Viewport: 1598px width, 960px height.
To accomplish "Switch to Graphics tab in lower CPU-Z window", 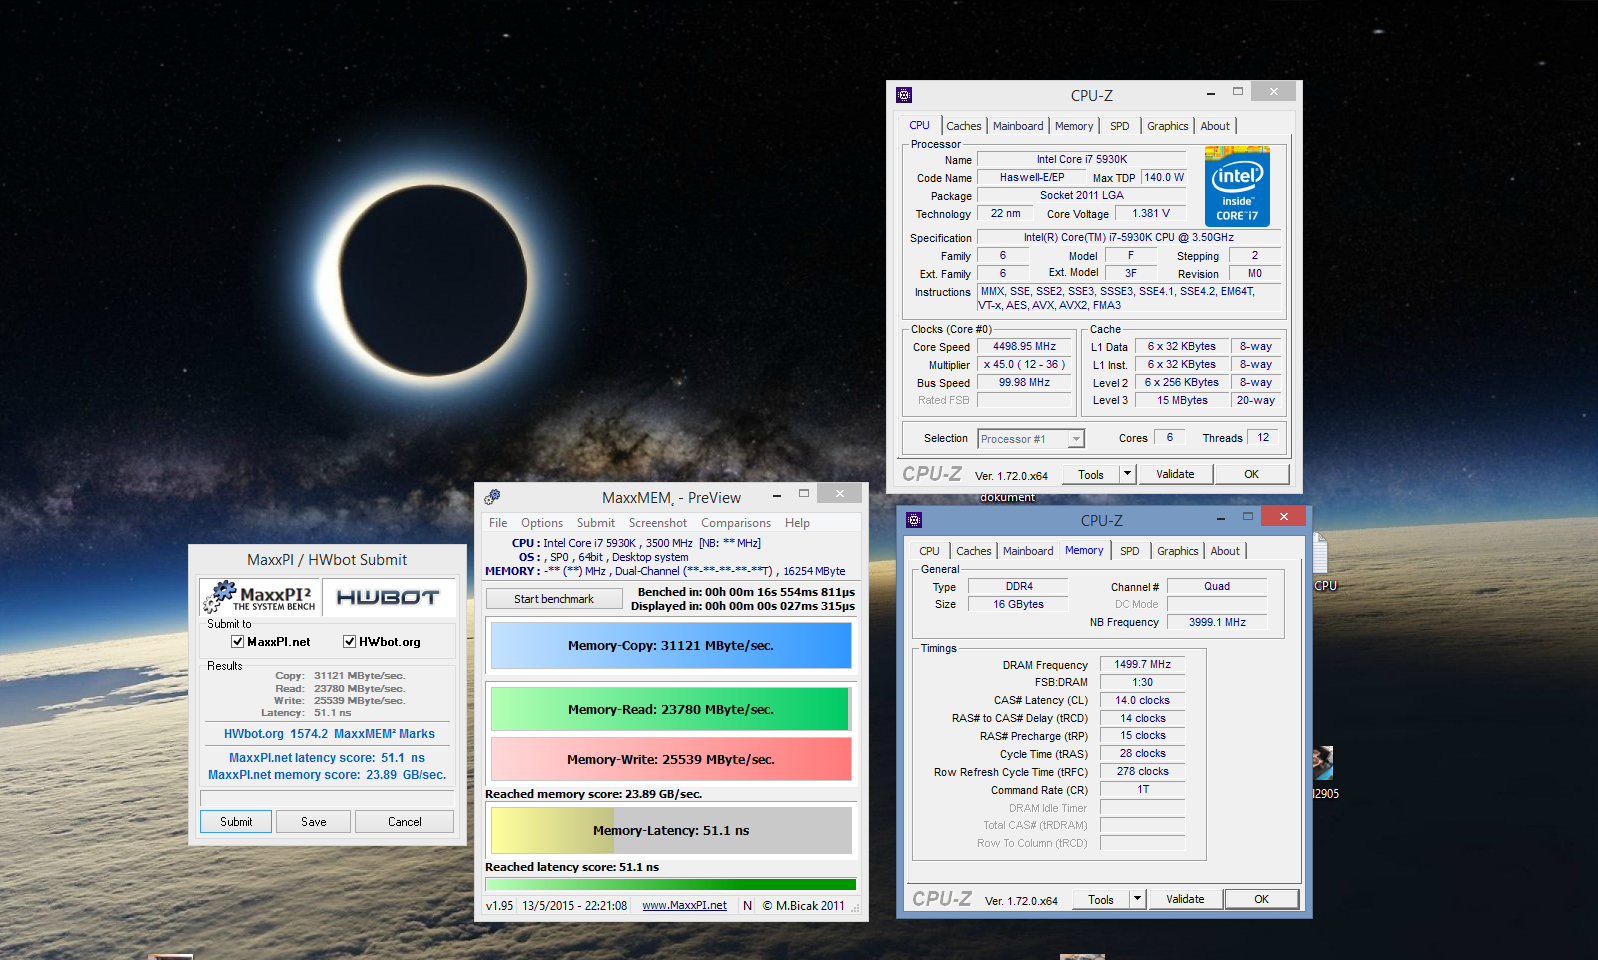I will point(1178,551).
